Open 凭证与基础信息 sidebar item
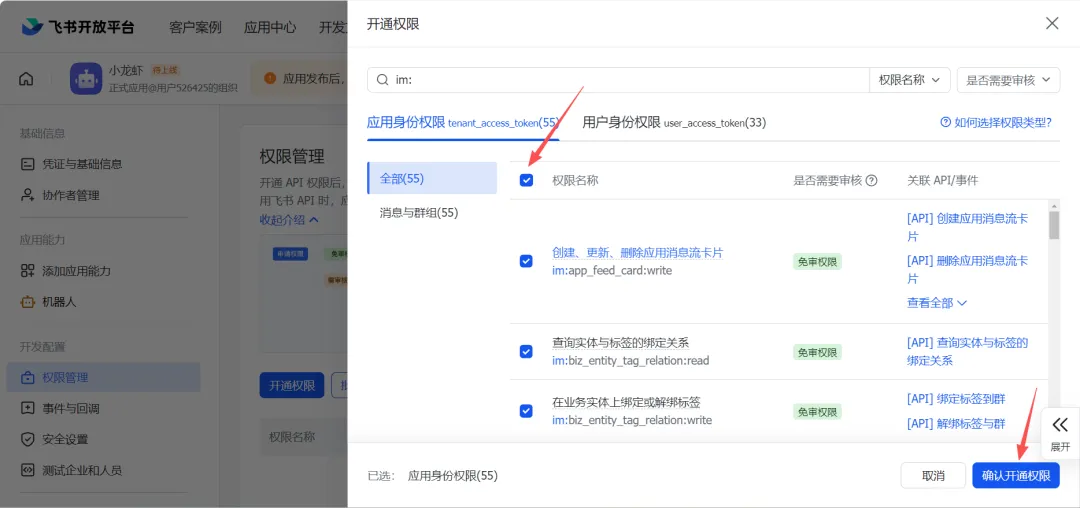The image size is (1080, 508). pos(103,164)
